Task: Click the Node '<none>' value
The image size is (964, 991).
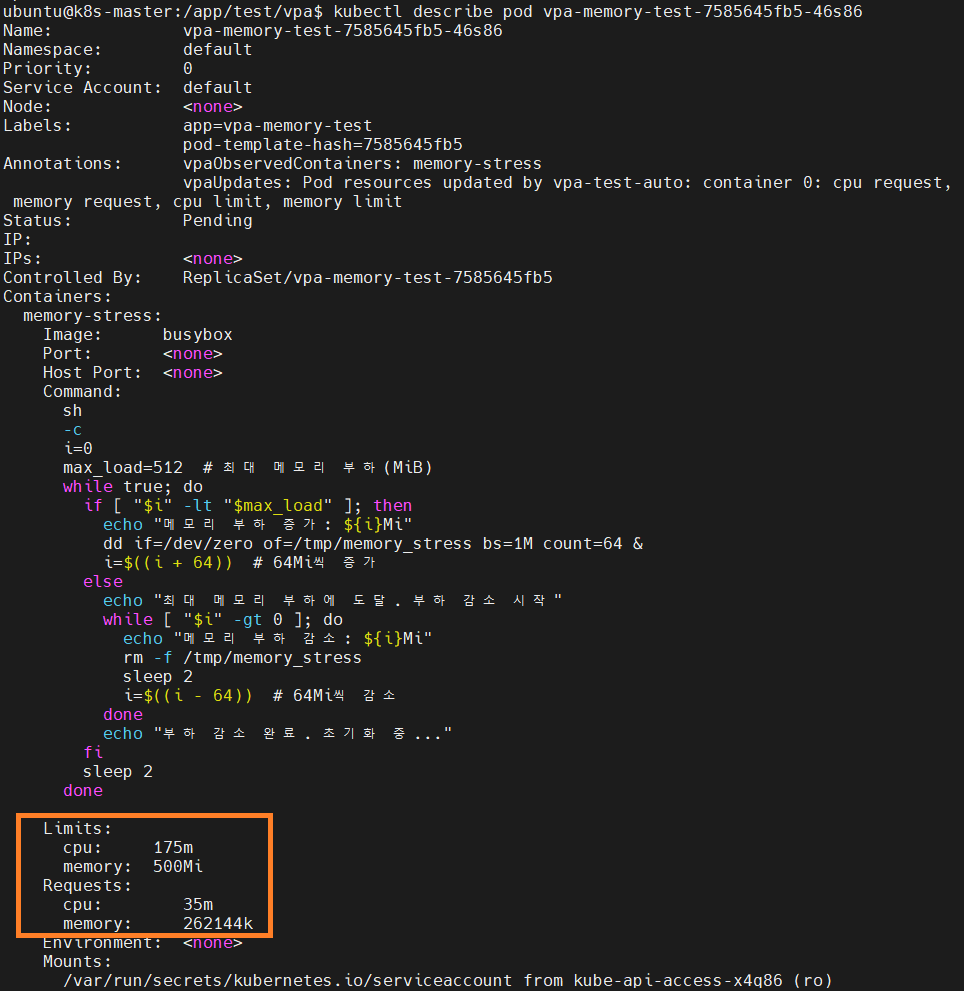Action: pos(212,106)
